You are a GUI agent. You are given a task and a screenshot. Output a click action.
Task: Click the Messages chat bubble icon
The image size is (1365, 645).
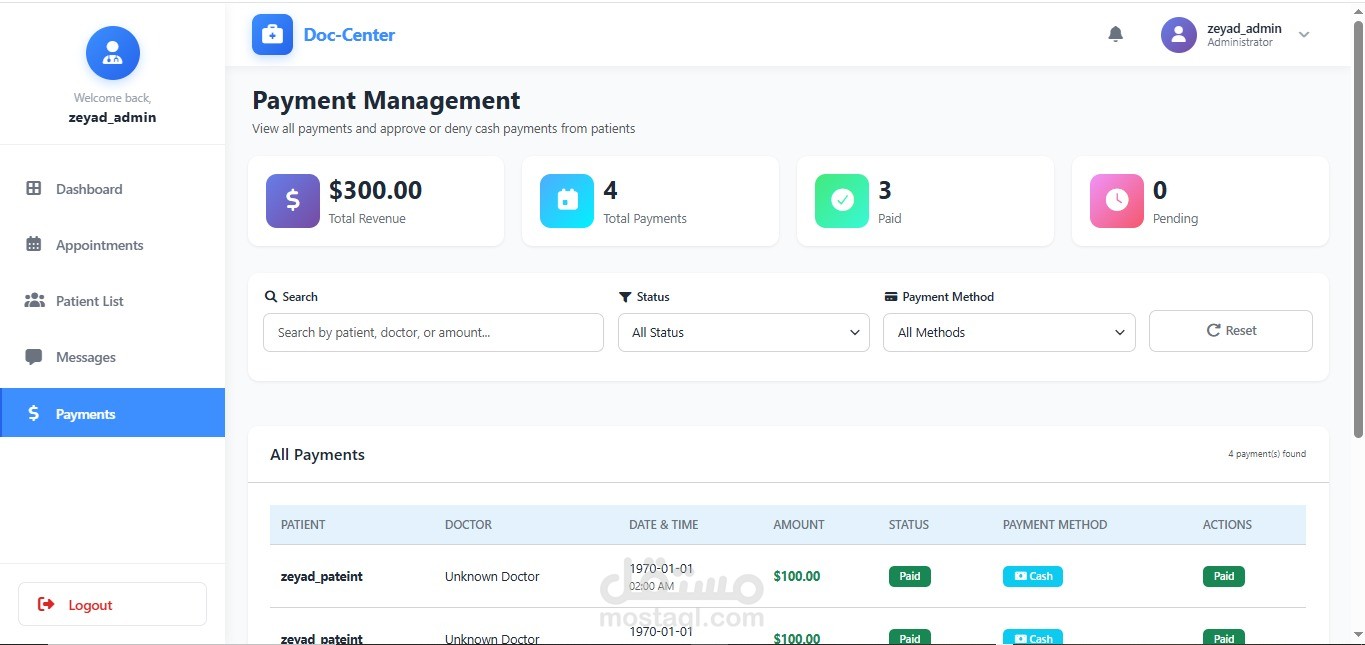[34, 357]
